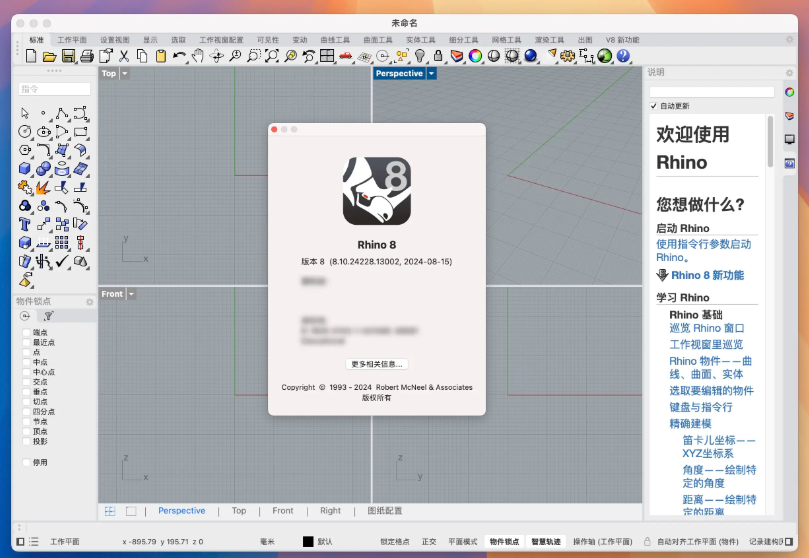Open the 巡览 Rhino 窗口 link
Screen dimensions: 809x558
pos(706,328)
